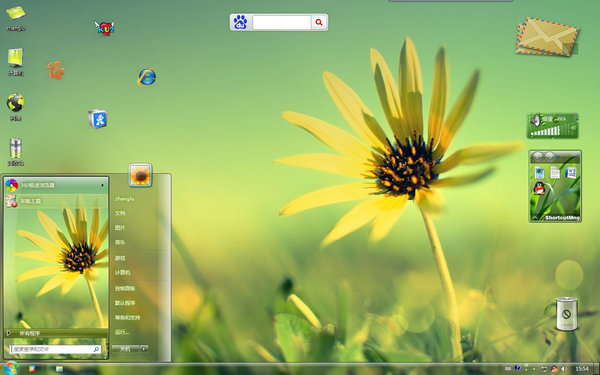
Task: Click the taskbar clock 15:54
Action: pyautogui.click(x=582, y=369)
